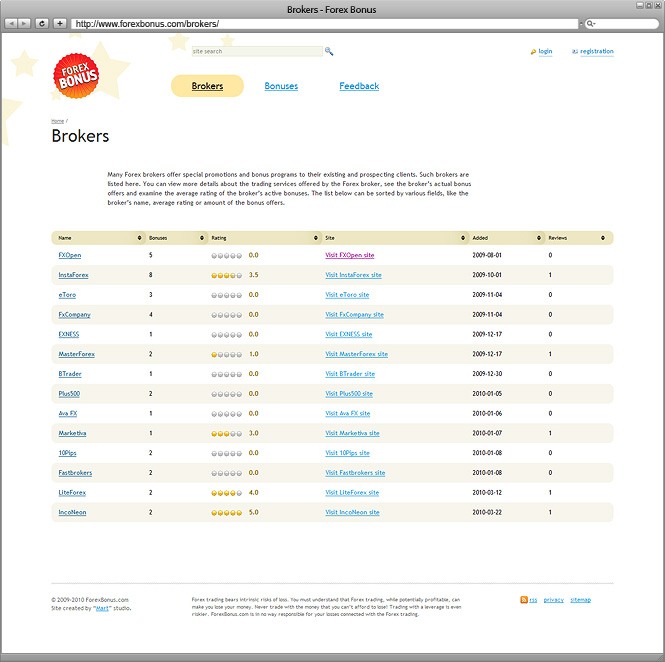Click the bonuses count 8 for InstaForex

[x=151, y=275]
